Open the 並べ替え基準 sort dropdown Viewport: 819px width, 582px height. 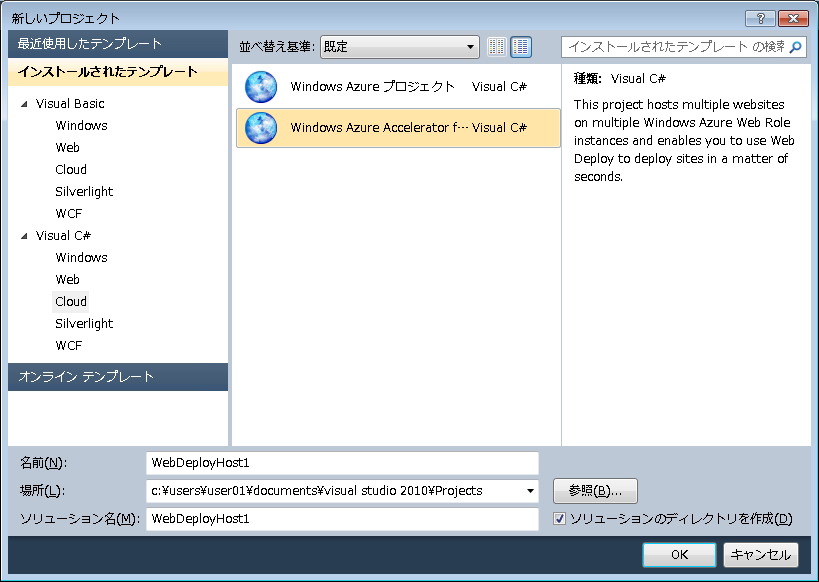point(400,47)
